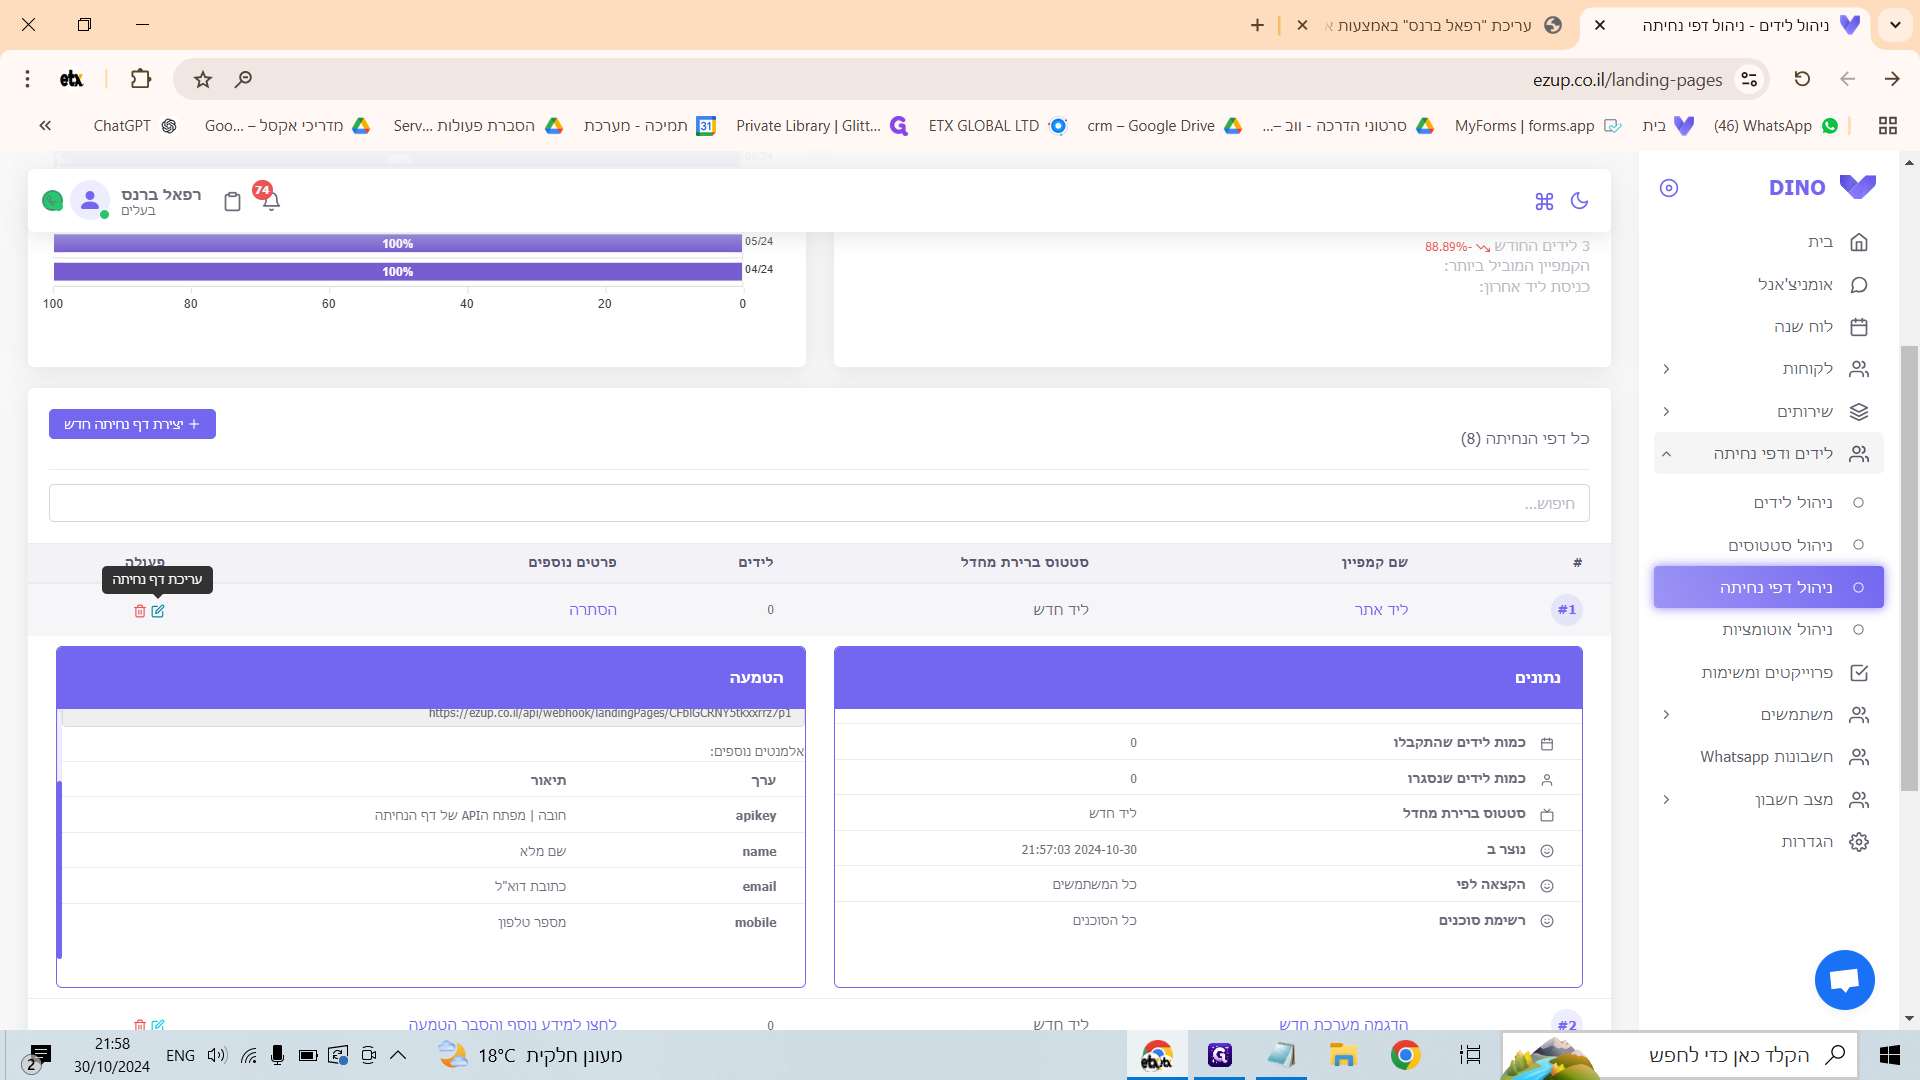Open ChatGPT bookmark

click(x=134, y=126)
